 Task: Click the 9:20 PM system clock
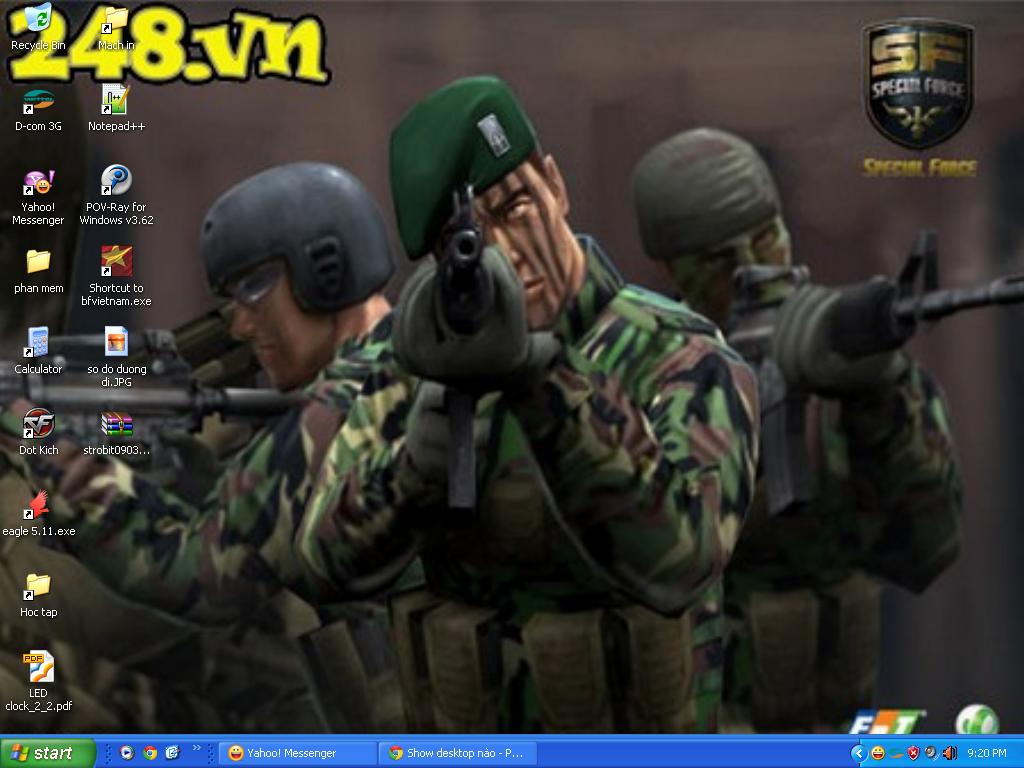coord(987,754)
